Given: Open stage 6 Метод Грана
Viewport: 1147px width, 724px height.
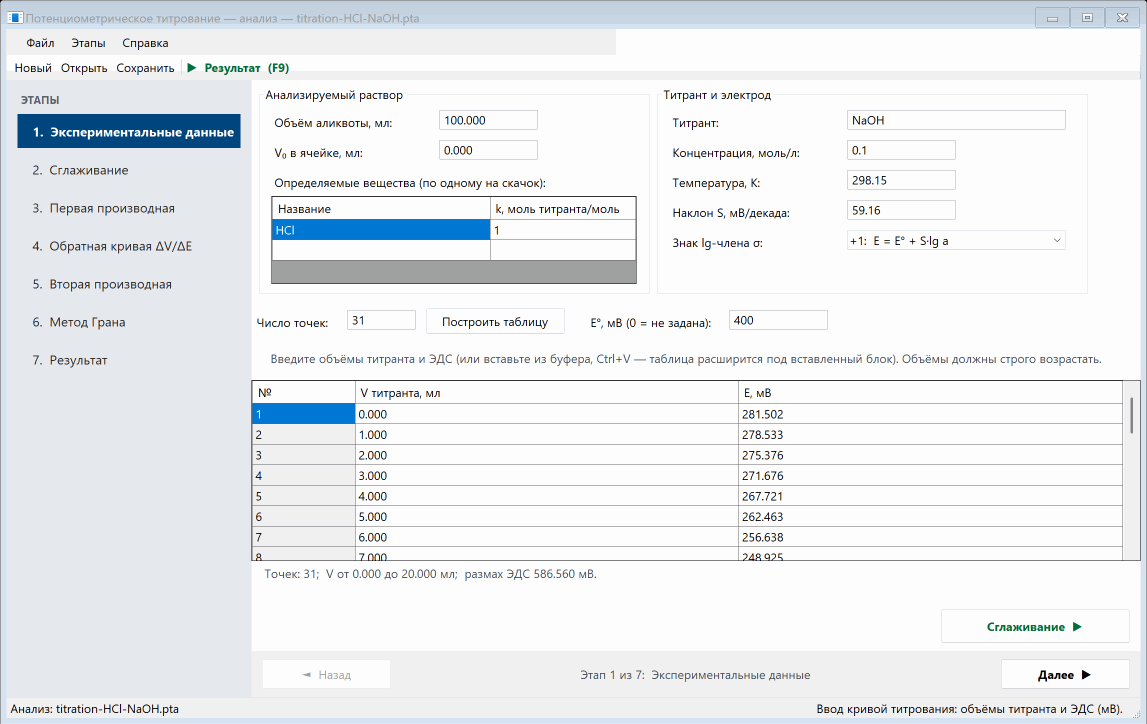Looking at the screenshot, I should [129, 322].
